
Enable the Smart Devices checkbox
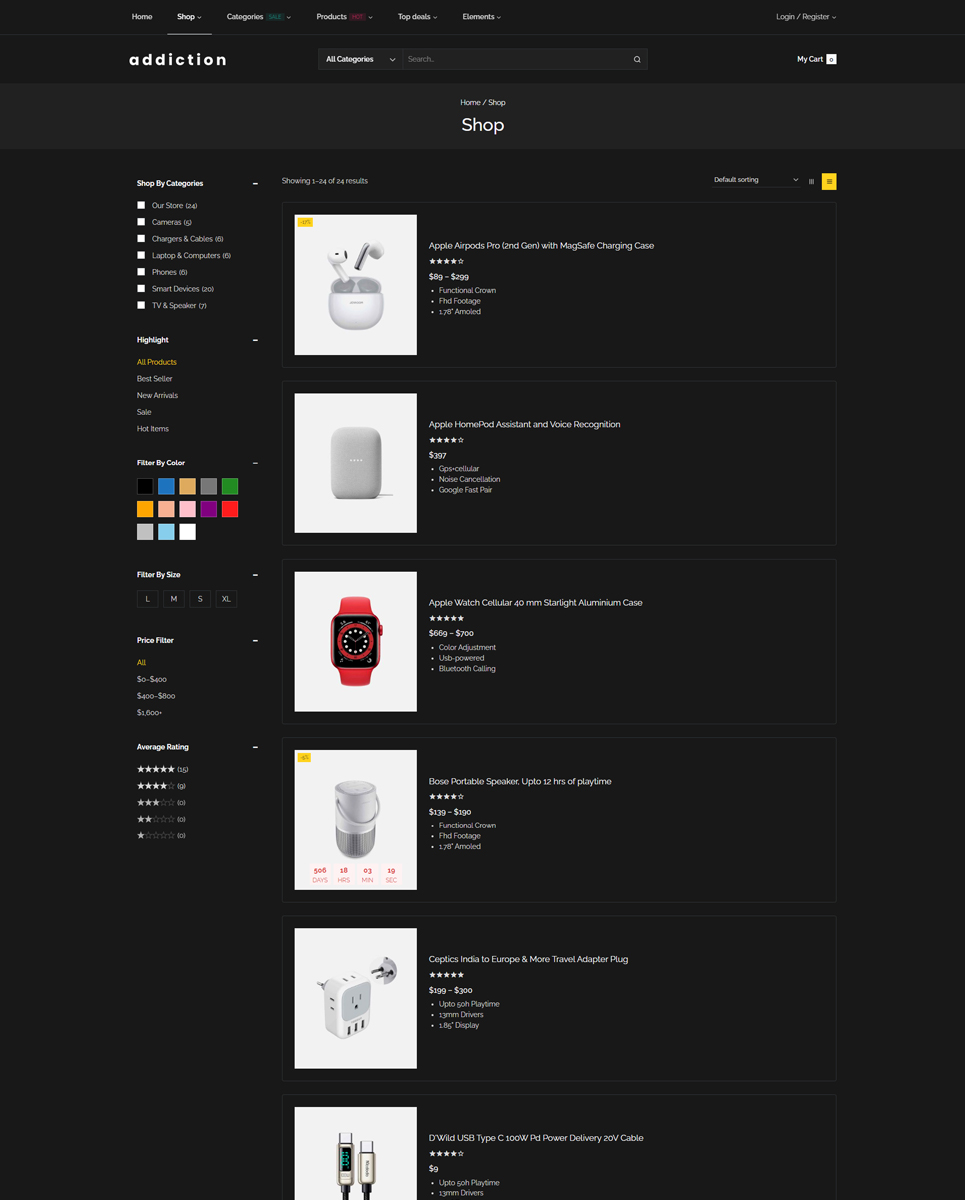(141, 288)
